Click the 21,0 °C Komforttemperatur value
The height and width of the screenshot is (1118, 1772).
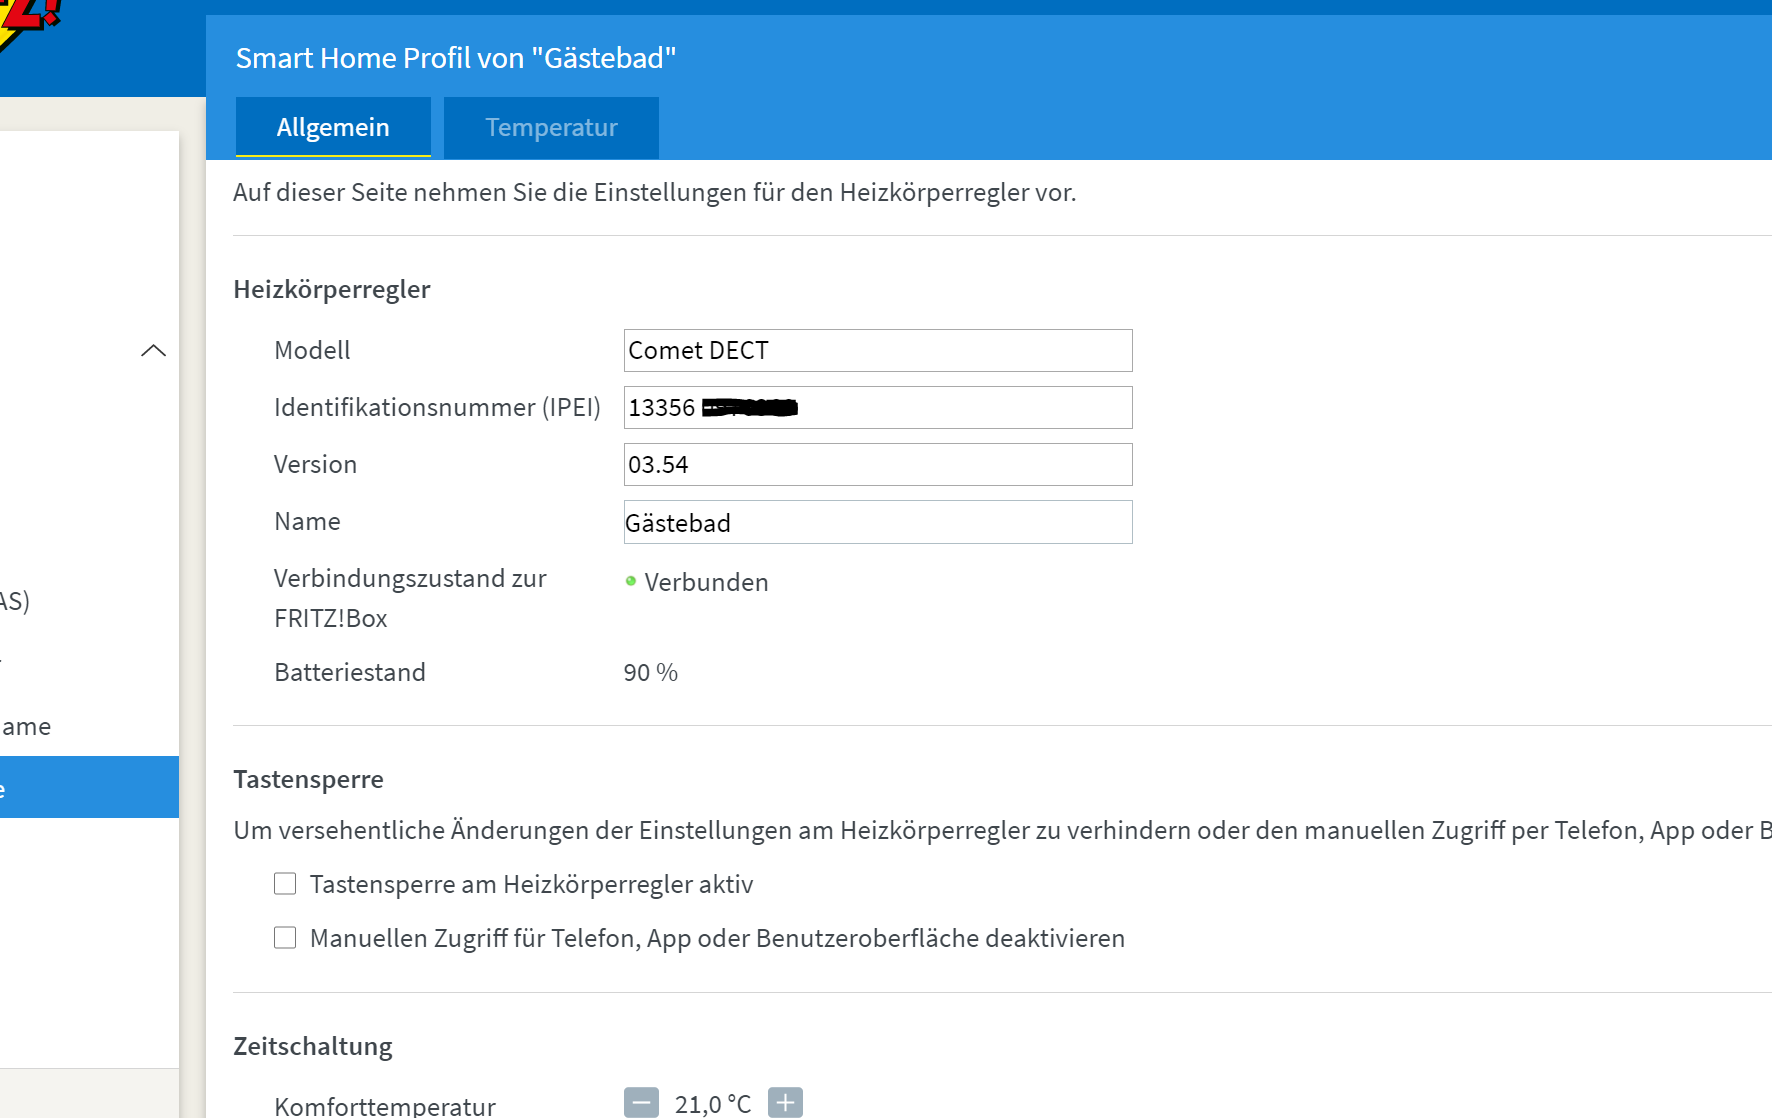coord(713,1103)
